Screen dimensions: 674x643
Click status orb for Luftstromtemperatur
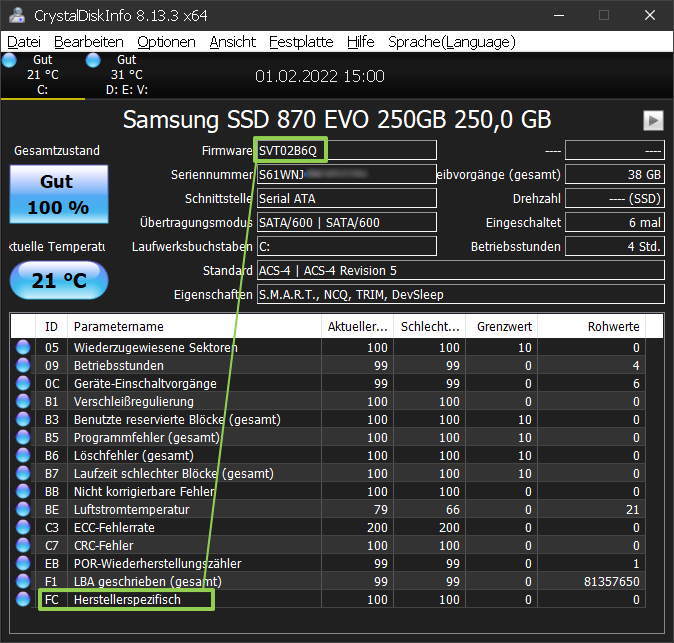point(23,510)
